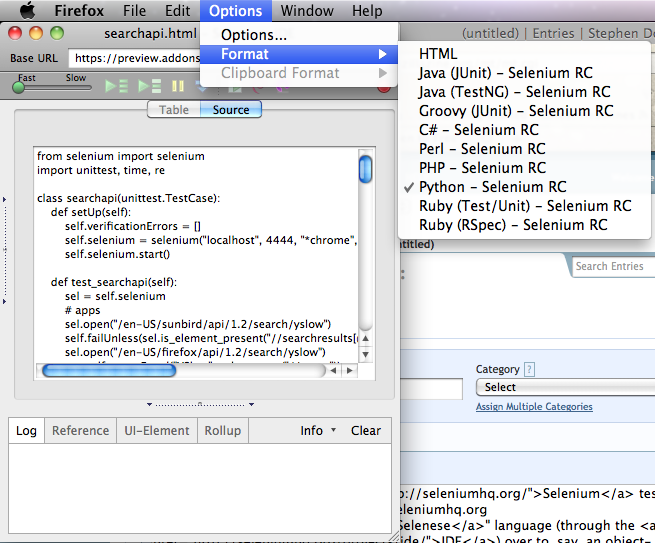Click the source pane scroll up arrow
This screenshot has height=543, width=655.
coord(366,338)
